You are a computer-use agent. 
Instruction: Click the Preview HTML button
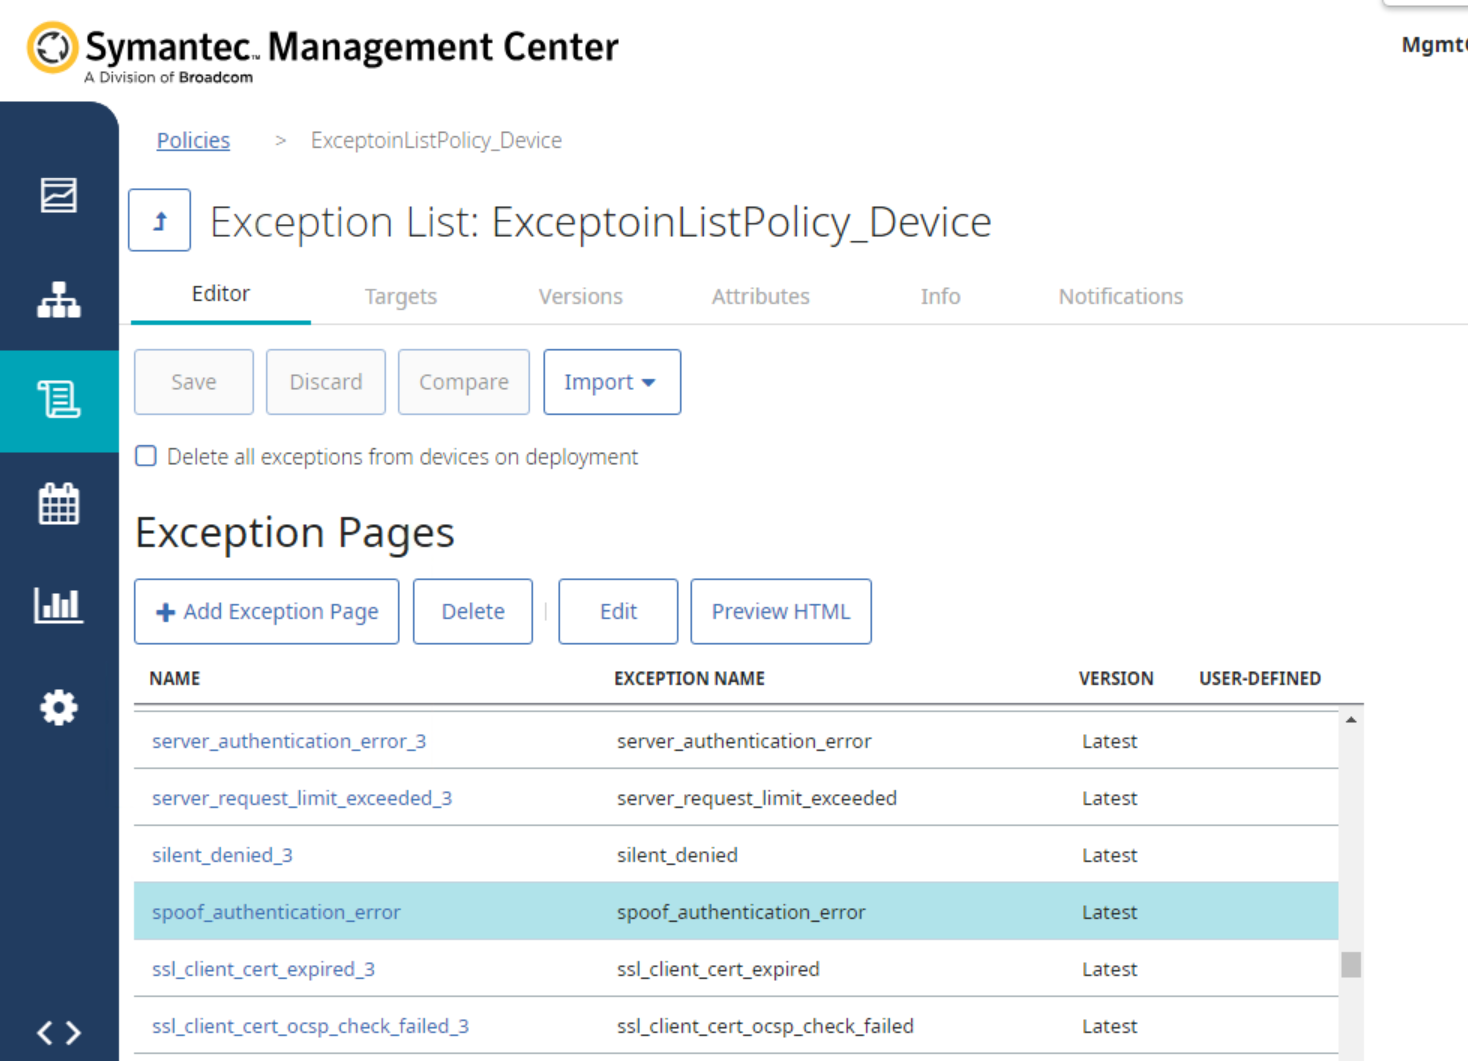pos(780,611)
